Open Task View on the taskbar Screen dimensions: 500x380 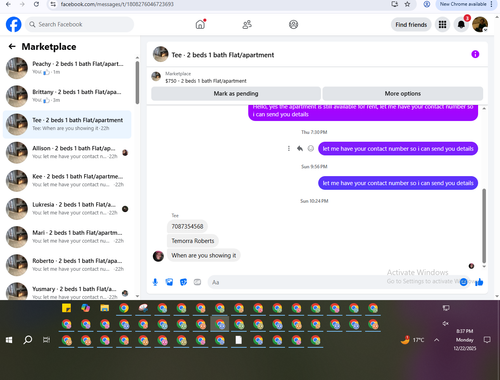[46, 340]
